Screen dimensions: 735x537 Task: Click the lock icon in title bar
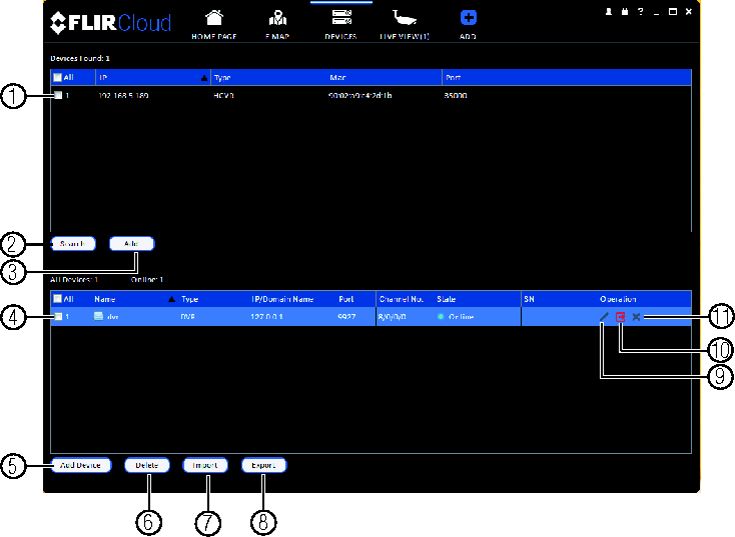coord(624,12)
